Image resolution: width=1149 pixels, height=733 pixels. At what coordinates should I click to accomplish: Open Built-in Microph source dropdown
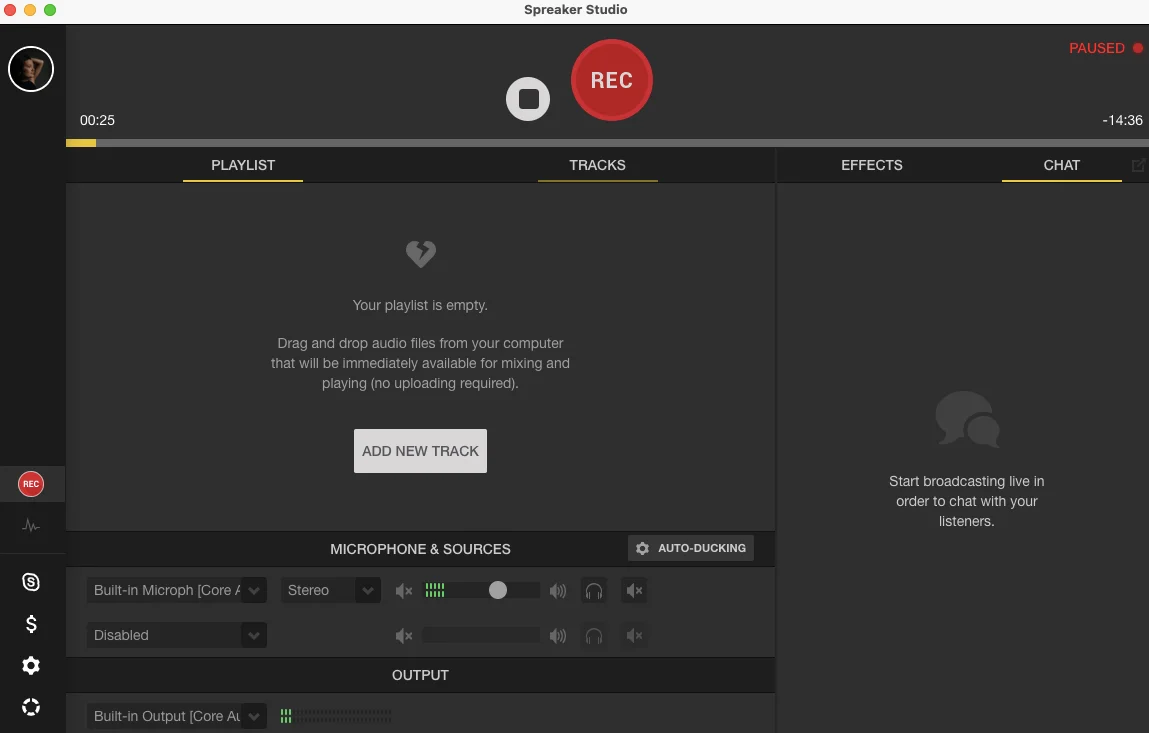click(177, 590)
